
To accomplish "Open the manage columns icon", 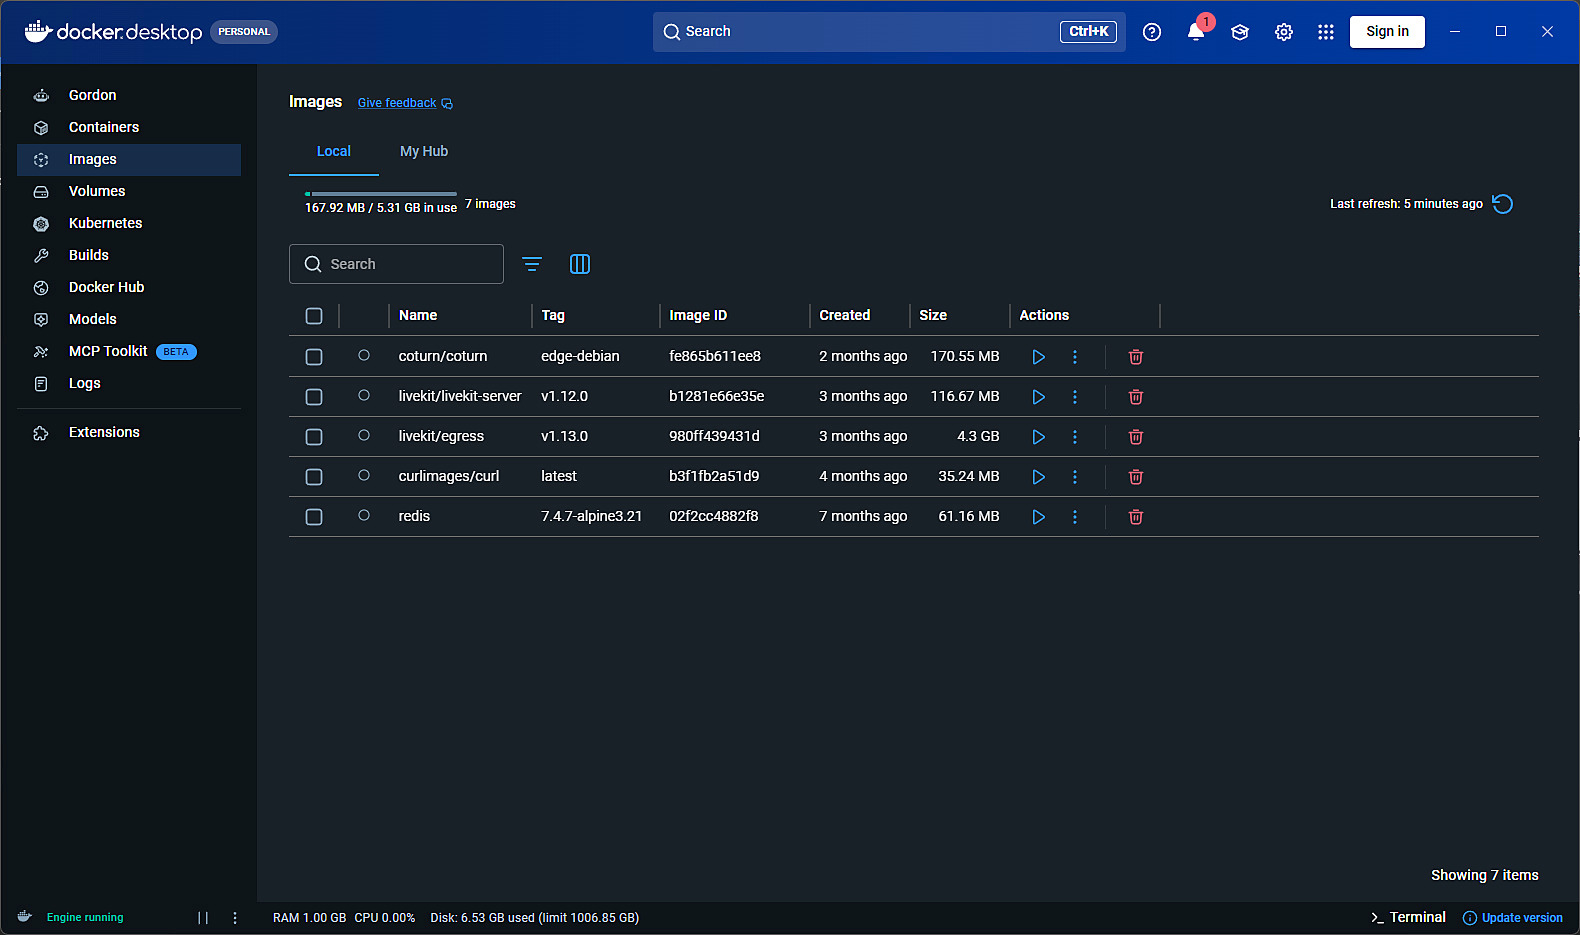I will [x=580, y=264].
